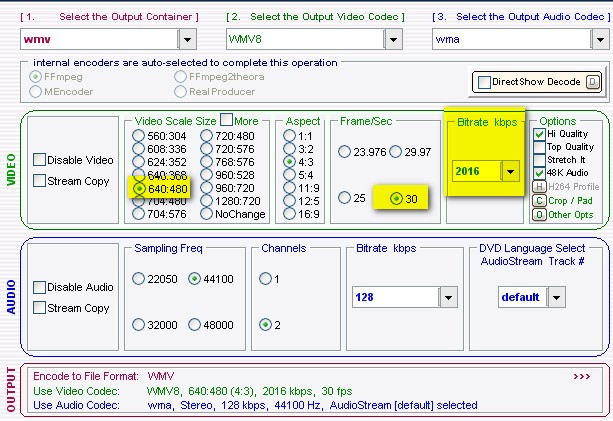The width and height of the screenshot is (613, 421).
Task: Open the Output Container wmv dropdown
Action: coord(187,38)
